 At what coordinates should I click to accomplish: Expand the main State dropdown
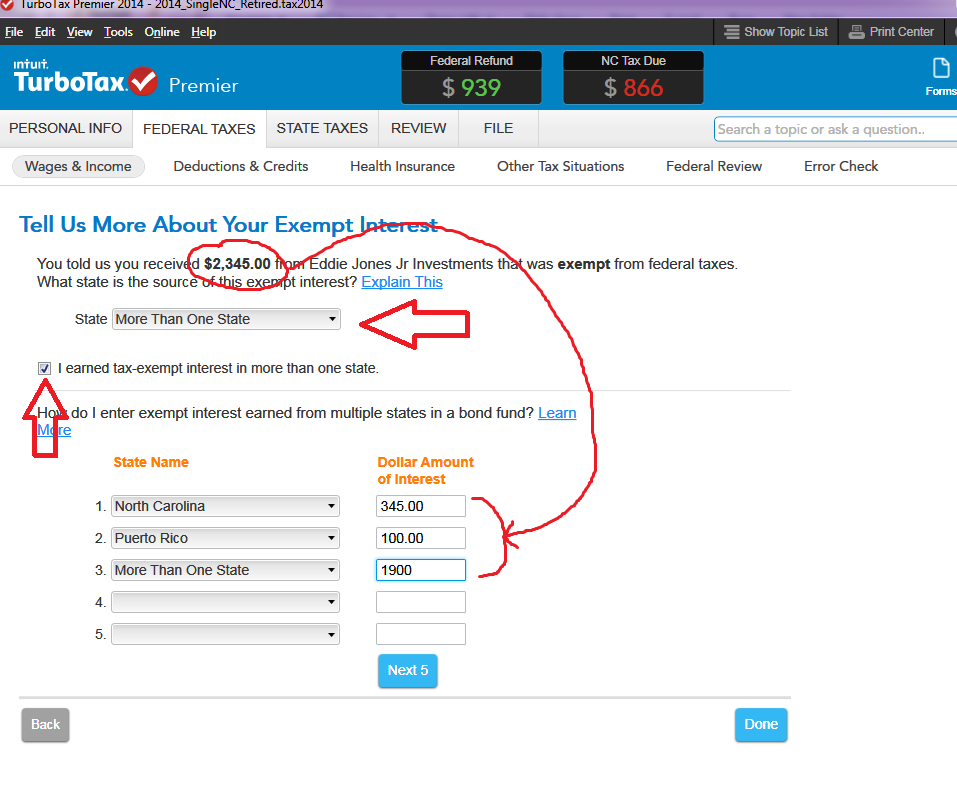click(226, 319)
